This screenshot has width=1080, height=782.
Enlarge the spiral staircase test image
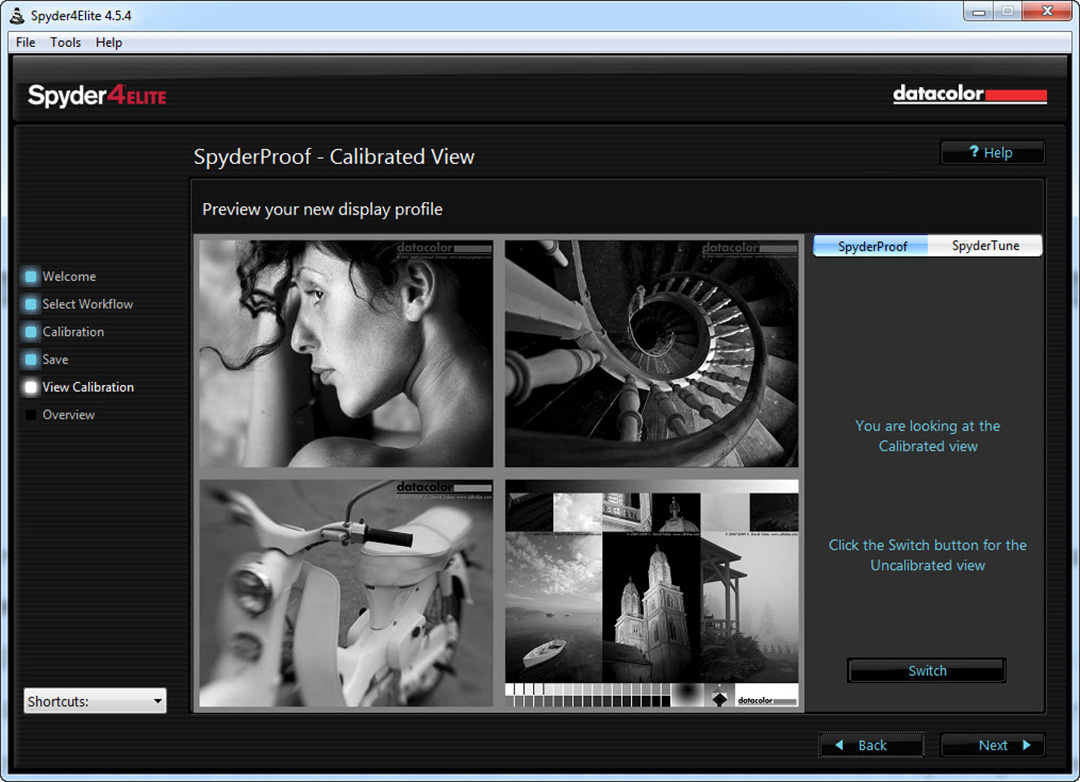click(x=651, y=353)
